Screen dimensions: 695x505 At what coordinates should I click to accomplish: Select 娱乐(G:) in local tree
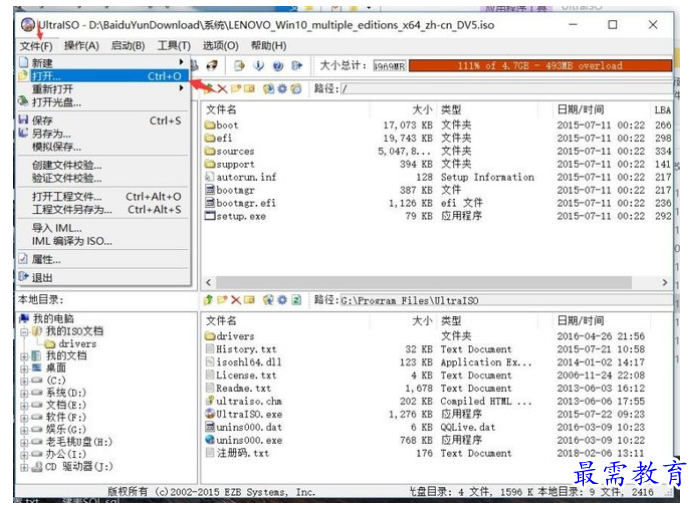pos(66,429)
